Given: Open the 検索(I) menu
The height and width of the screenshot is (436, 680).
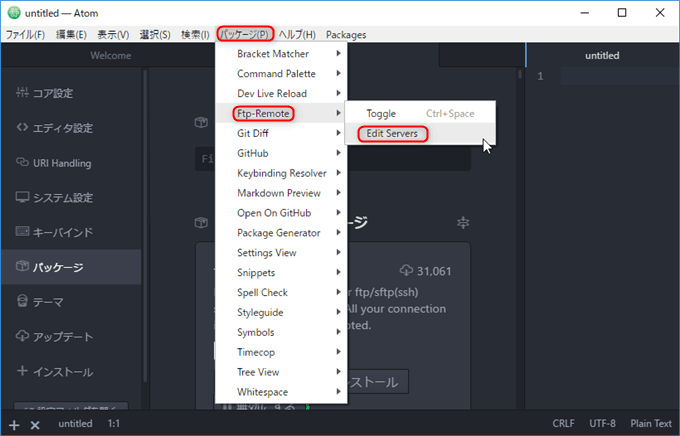Looking at the screenshot, I should pyautogui.click(x=195, y=34).
